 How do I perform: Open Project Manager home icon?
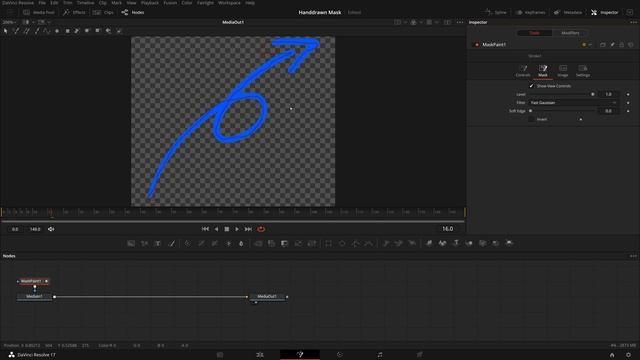(x=612, y=355)
